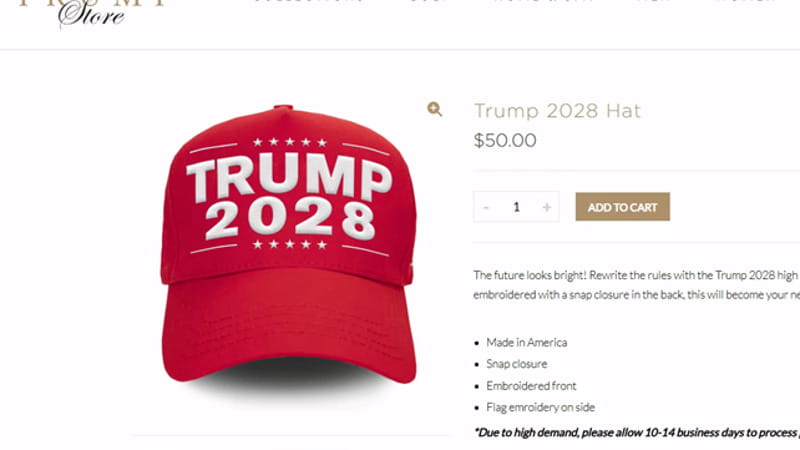This screenshot has width=800, height=450.
Task: Click the white TRUMP lettering on the hat
Action: point(289,176)
